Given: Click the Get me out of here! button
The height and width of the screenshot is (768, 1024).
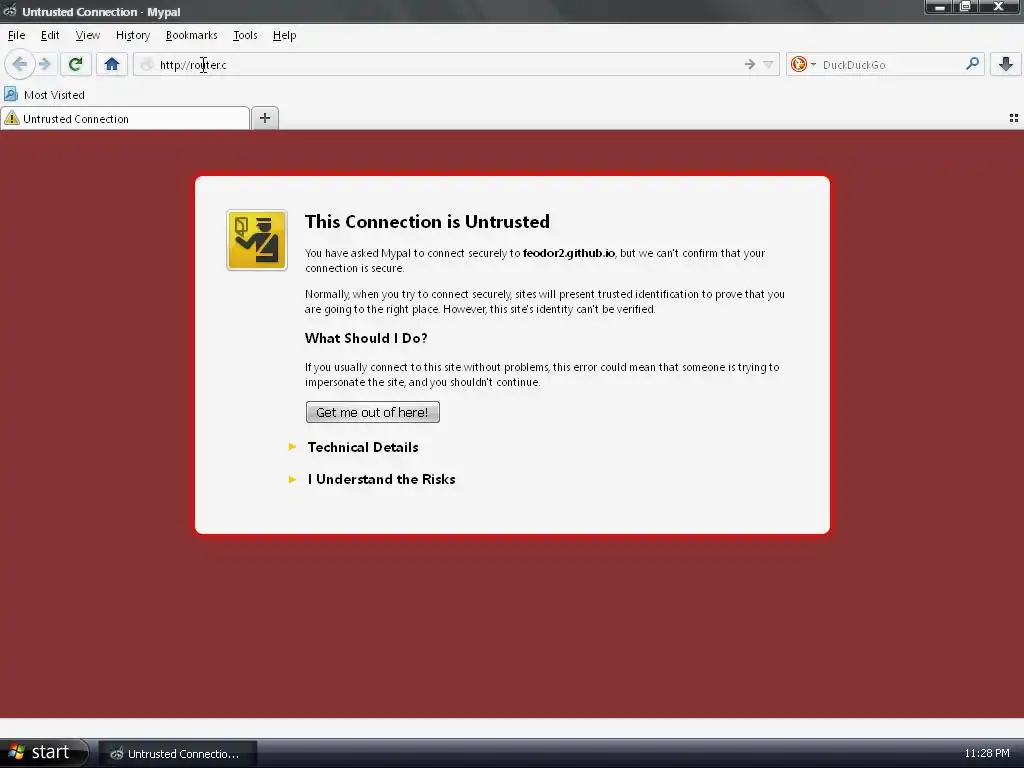Looking at the screenshot, I should [x=372, y=412].
